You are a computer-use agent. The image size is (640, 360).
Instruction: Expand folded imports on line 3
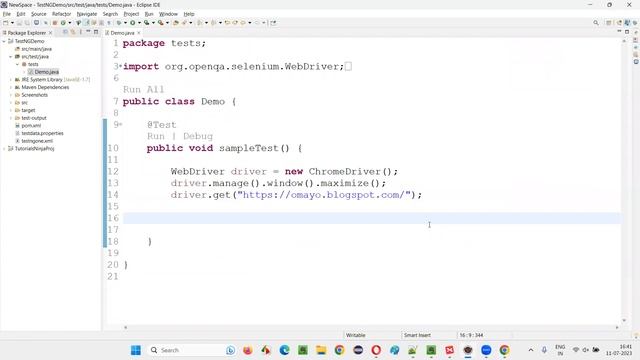tap(120, 66)
